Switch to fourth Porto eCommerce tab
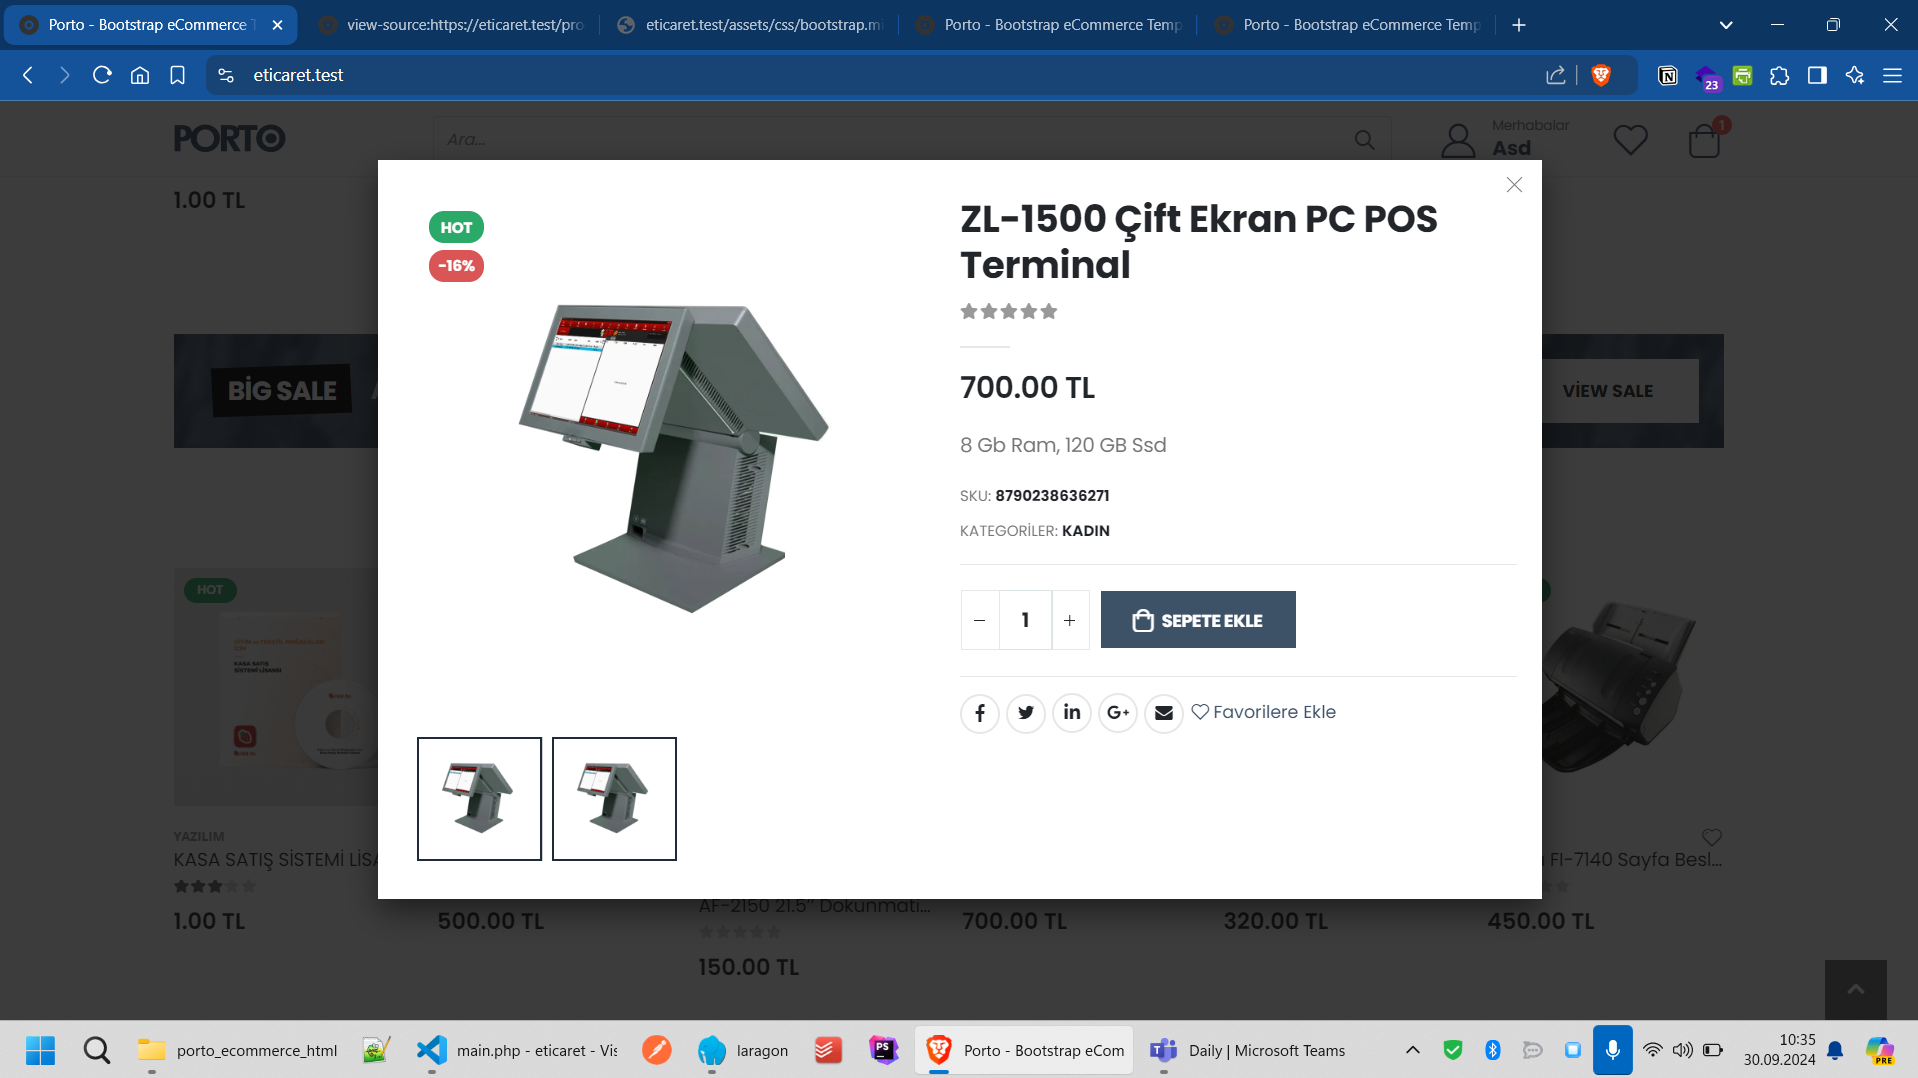This screenshot has width=1918, height=1078. pos(1049,25)
